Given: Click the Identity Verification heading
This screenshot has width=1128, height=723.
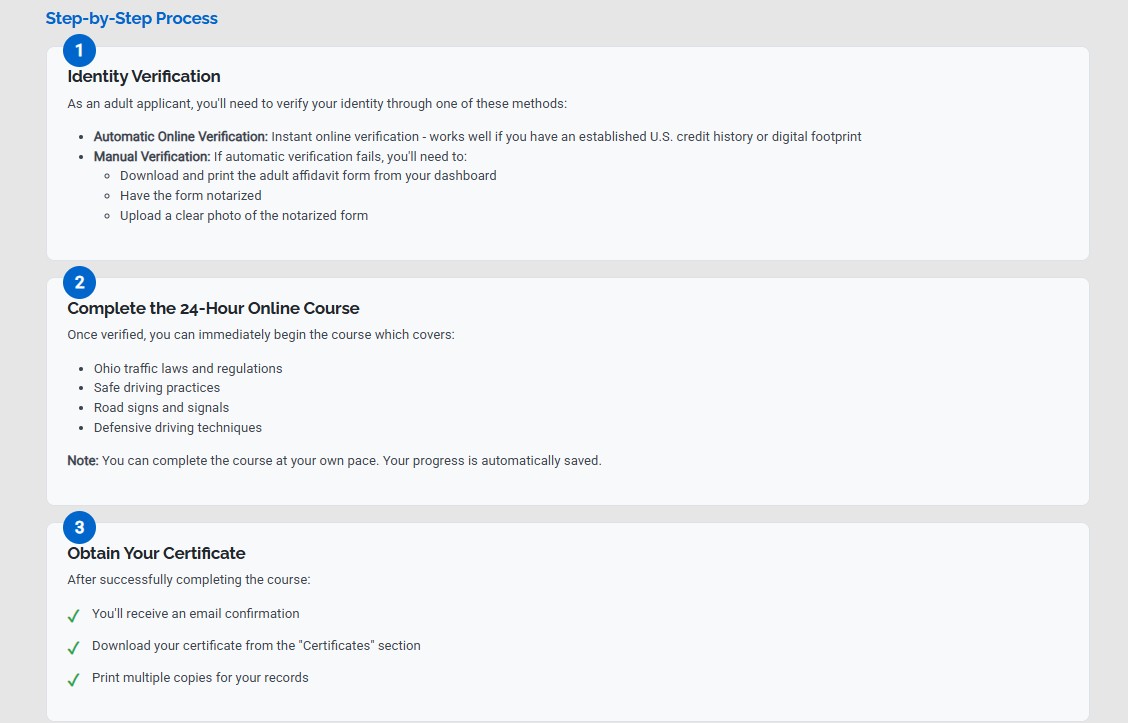Looking at the screenshot, I should (x=144, y=76).
